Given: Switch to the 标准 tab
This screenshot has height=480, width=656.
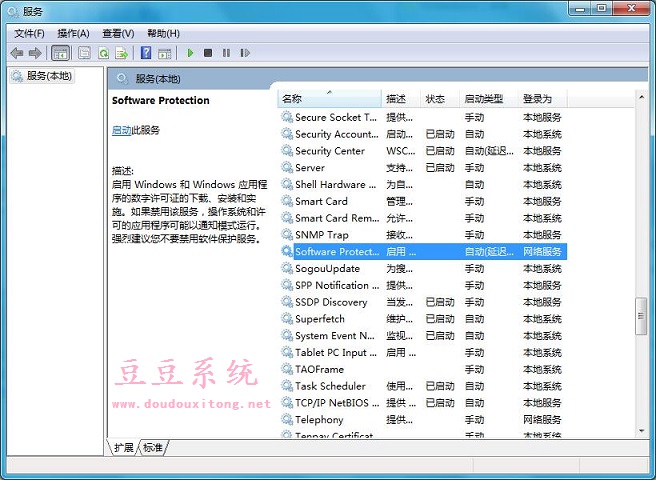Looking at the screenshot, I should (x=153, y=447).
